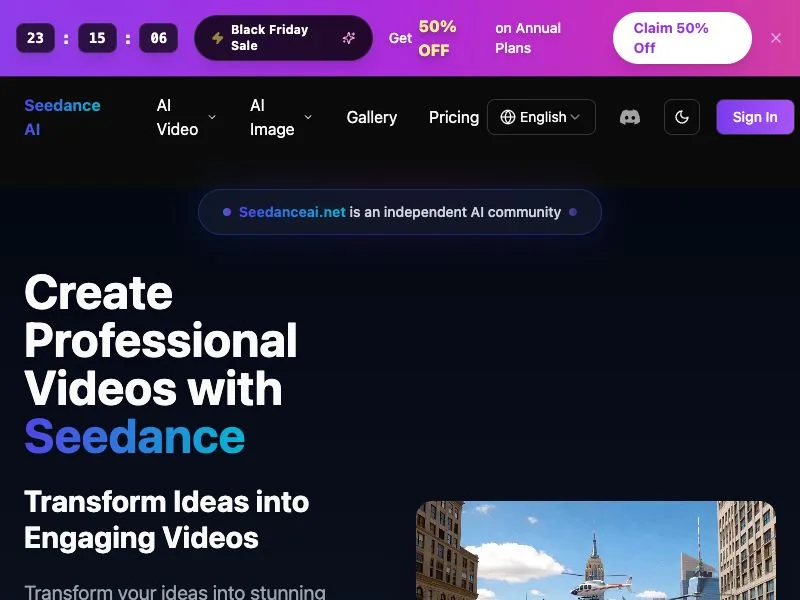Click the Black Friday Sale badge
This screenshot has width=800, height=600.
(x=283, y=38)
